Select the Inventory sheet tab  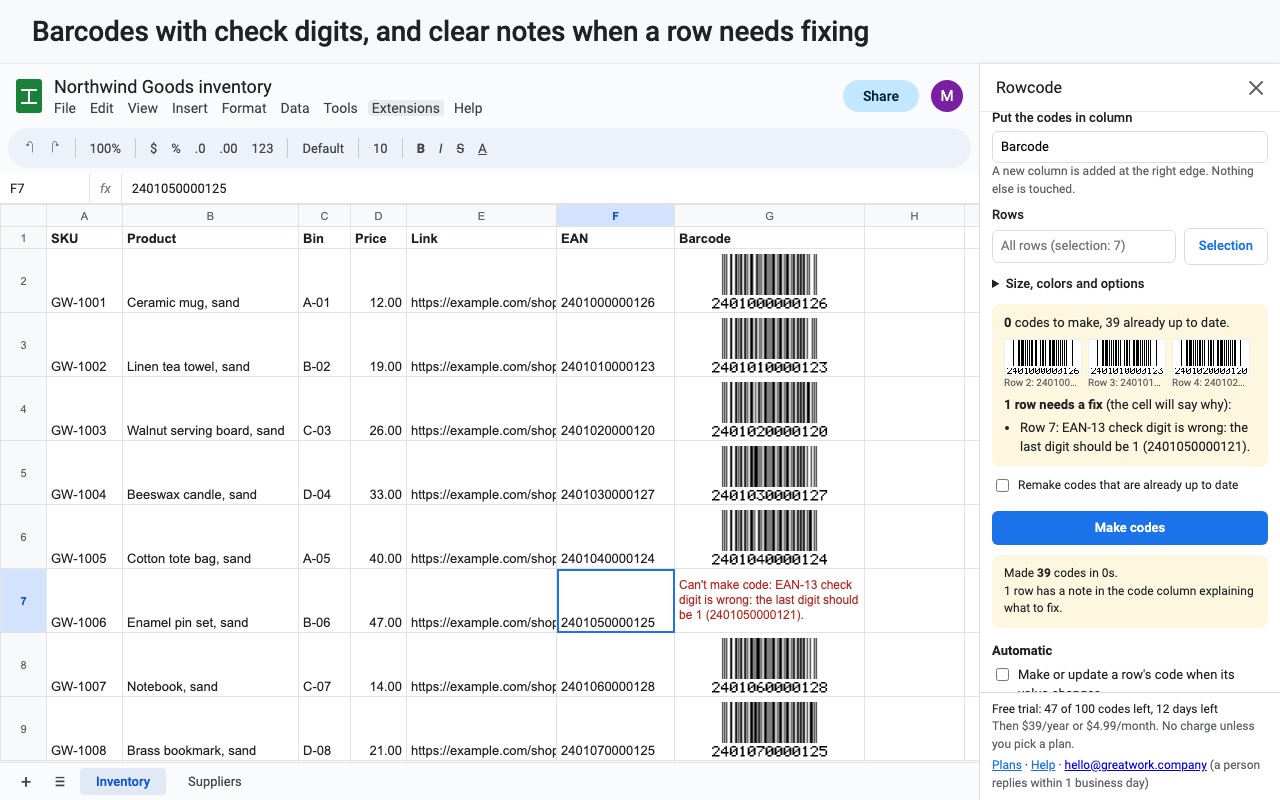pos(123,782)
